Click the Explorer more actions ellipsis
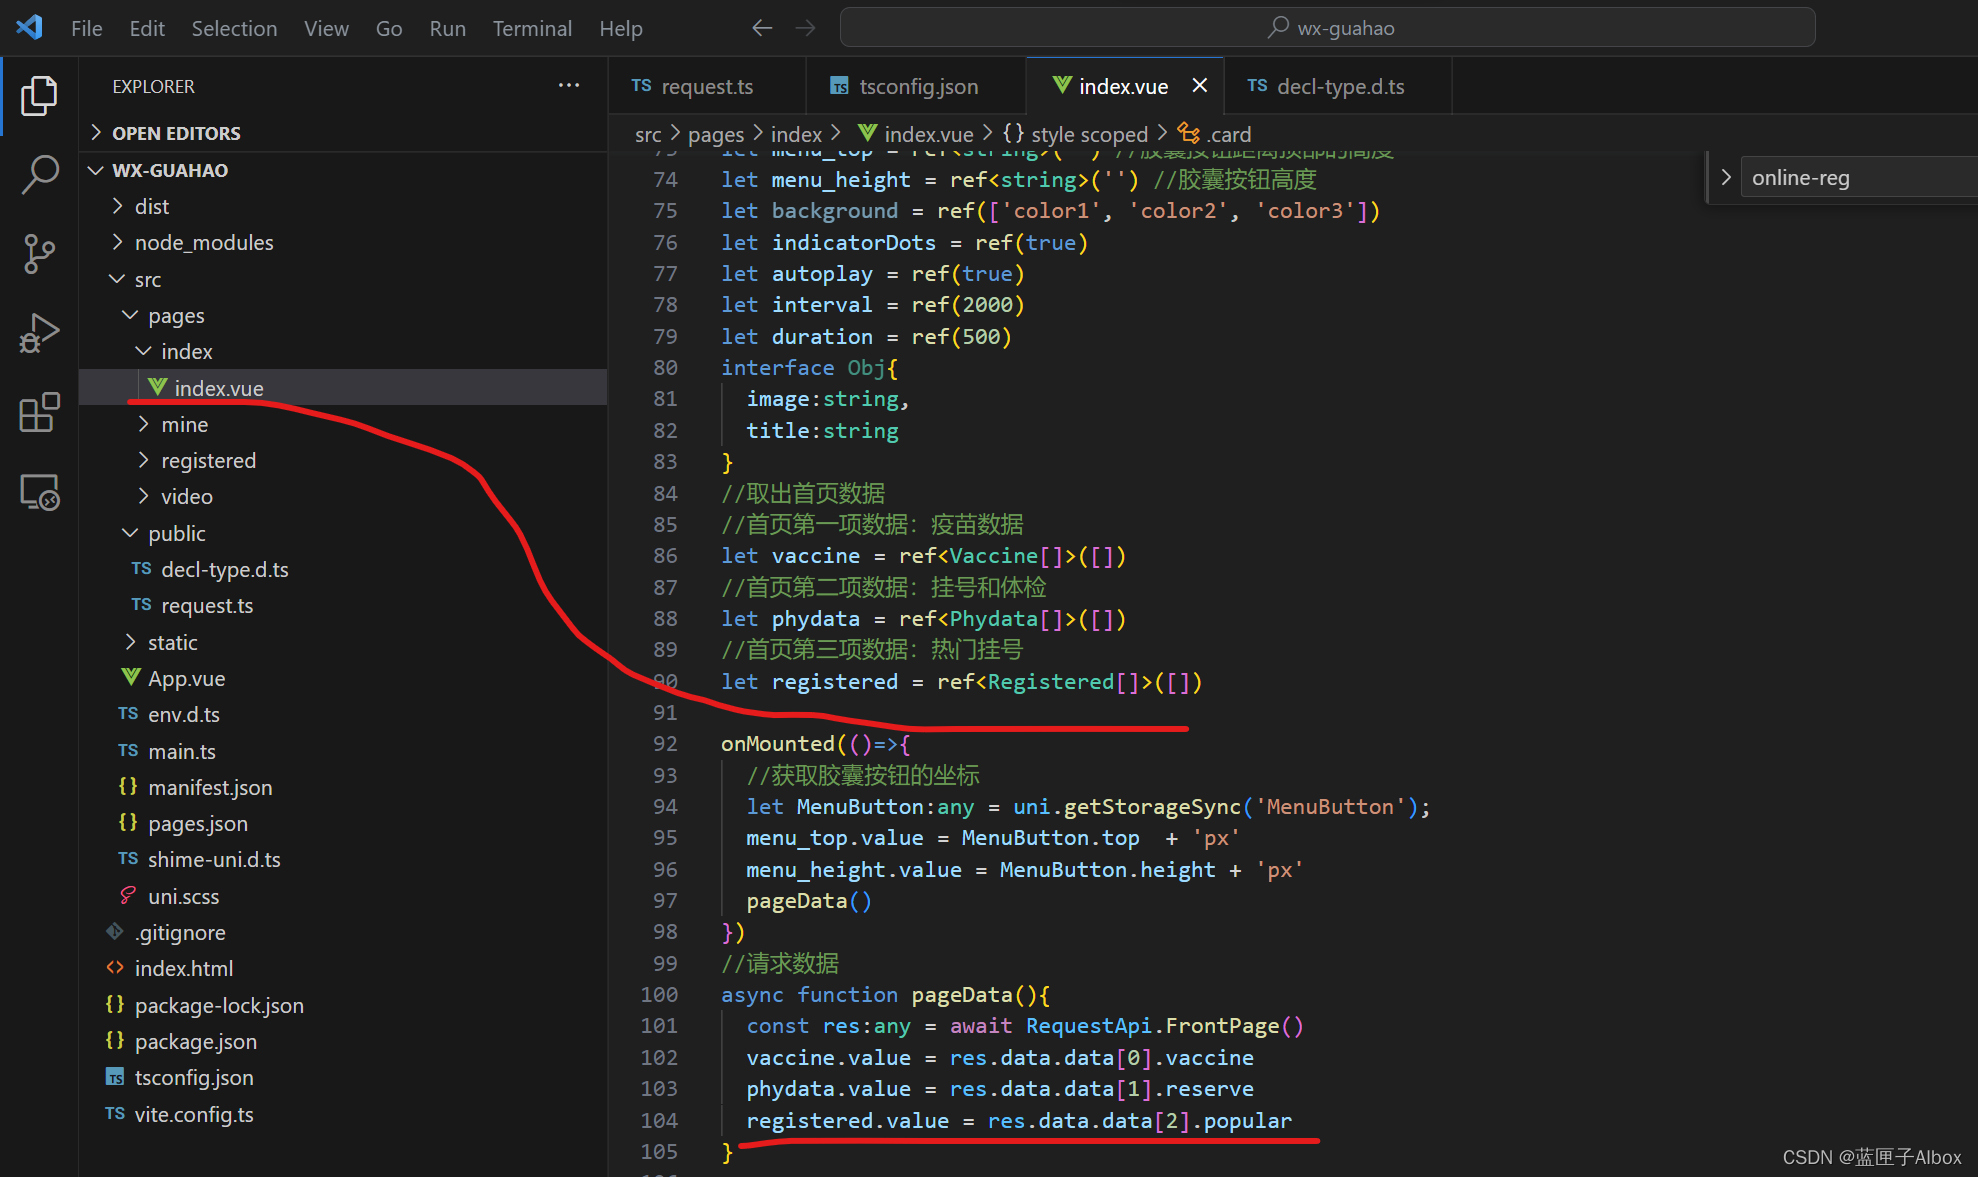The image size is (1978, 1177). pos(569,86)
